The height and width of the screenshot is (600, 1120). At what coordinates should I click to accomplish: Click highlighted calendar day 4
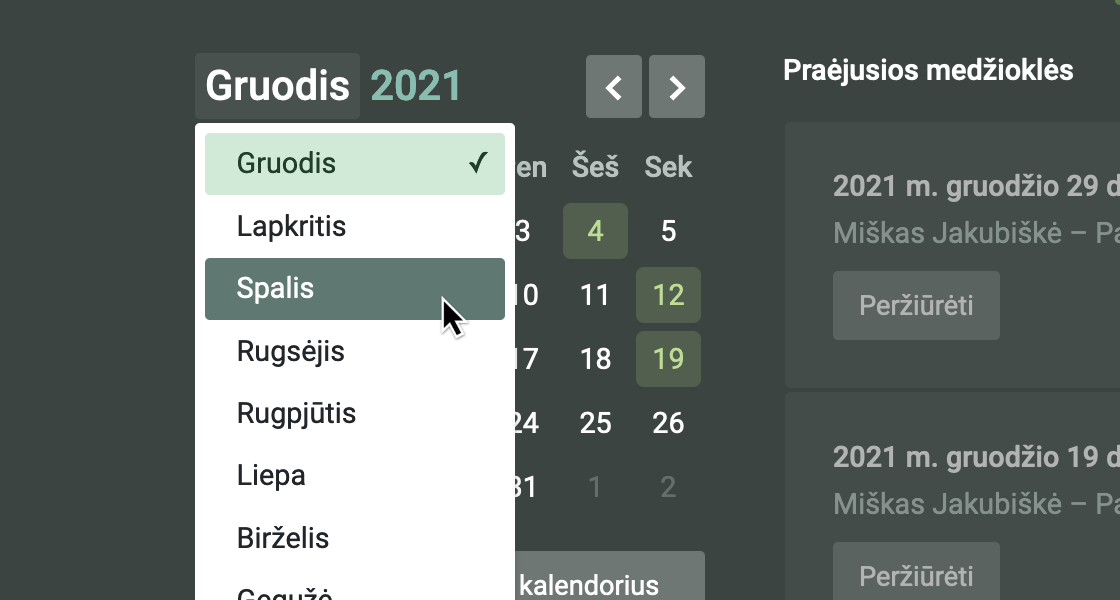point(596,232)
